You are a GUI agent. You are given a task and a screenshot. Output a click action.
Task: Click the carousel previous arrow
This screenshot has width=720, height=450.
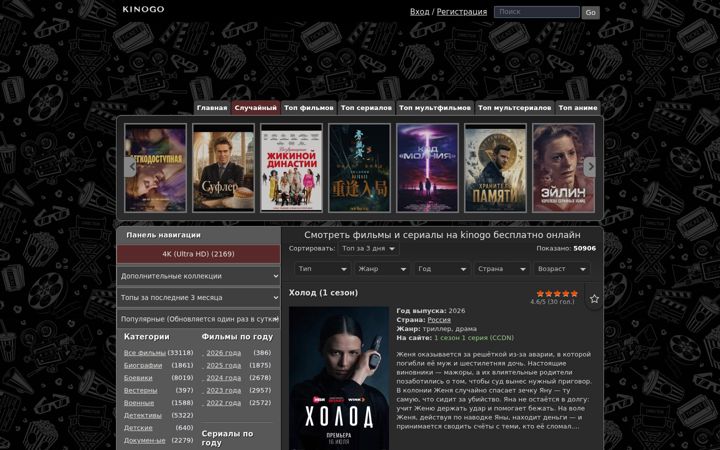click(130, 167)
